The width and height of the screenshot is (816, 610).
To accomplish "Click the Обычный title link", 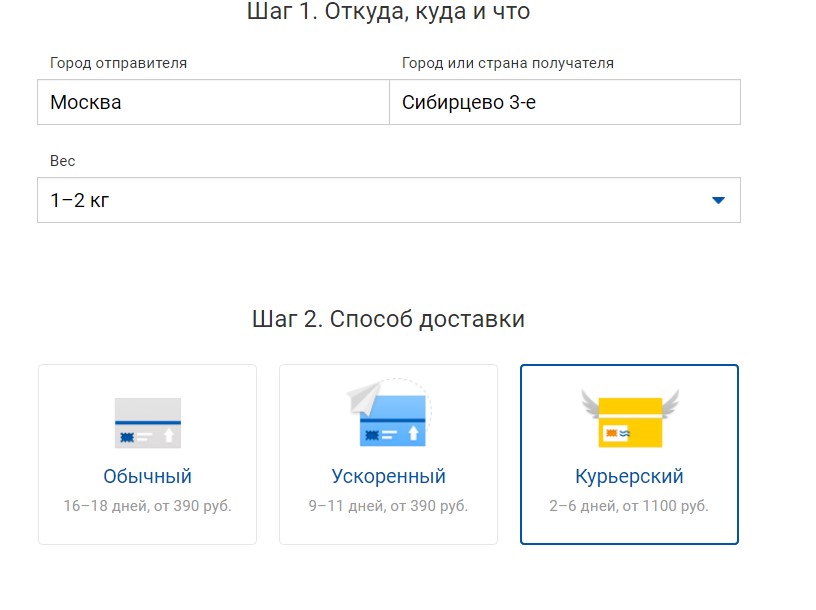I will [147, 476].
